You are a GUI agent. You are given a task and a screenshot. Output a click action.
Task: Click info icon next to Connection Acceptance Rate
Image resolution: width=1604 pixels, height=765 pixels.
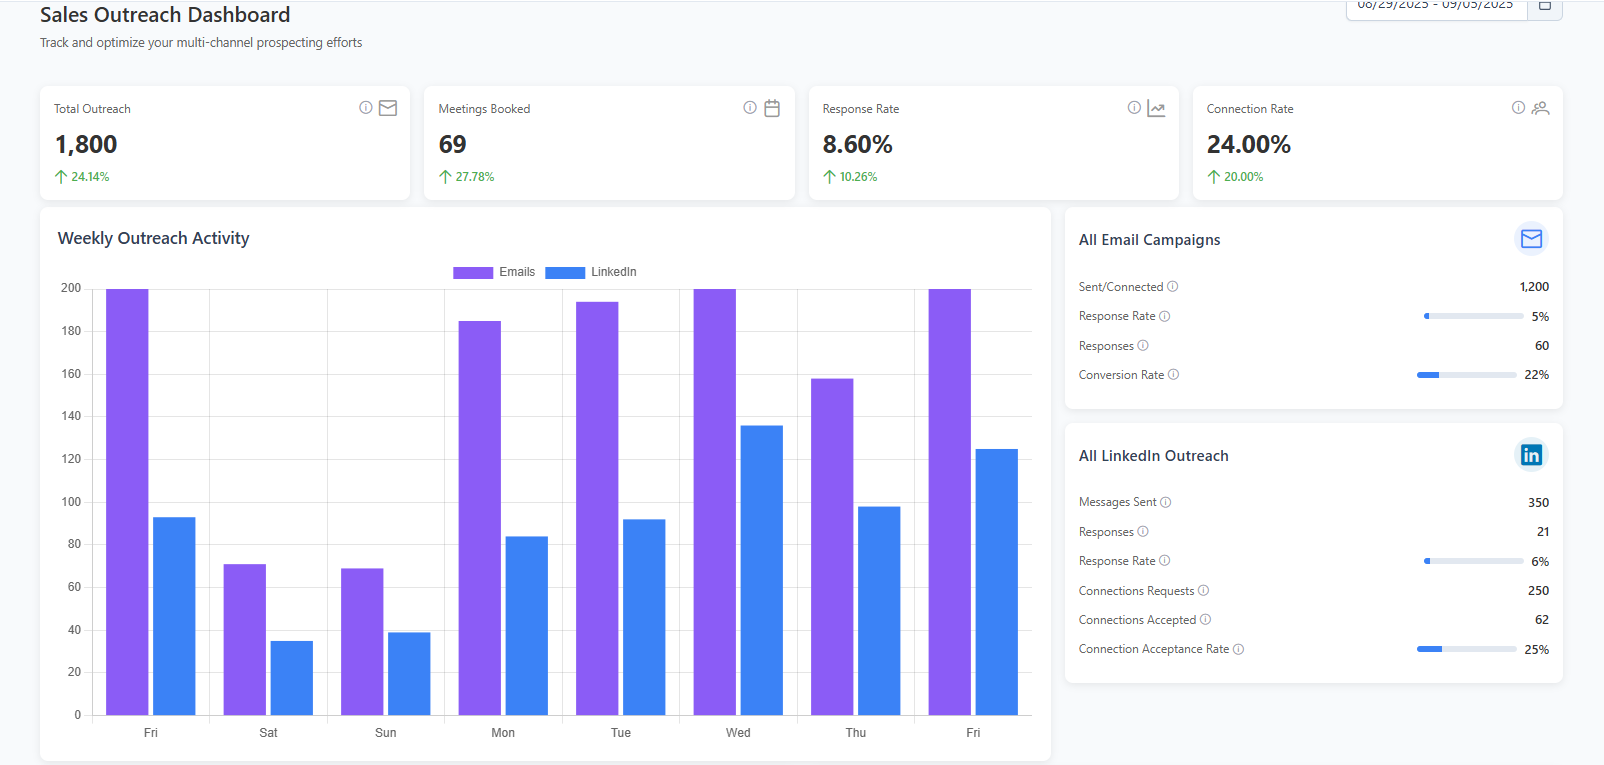[1239, 649]
